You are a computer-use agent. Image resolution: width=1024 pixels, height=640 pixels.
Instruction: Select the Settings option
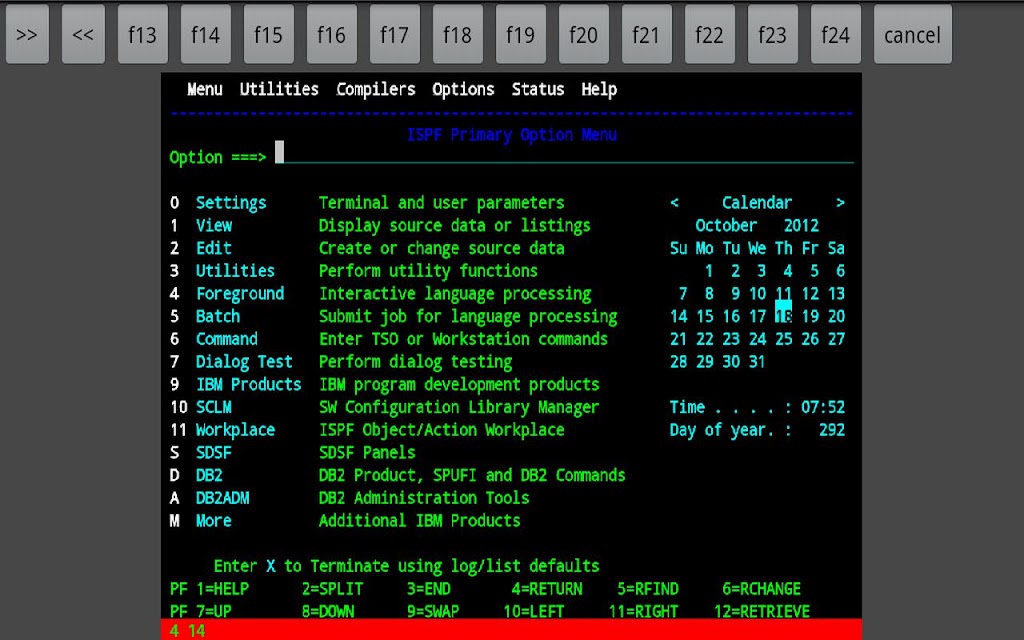[x=231, y=203]
